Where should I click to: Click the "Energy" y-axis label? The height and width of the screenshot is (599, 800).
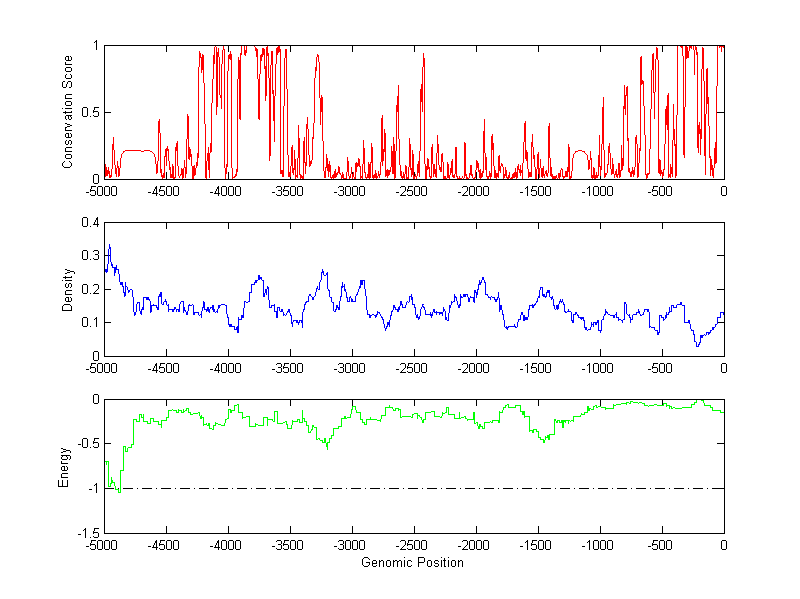63,467
